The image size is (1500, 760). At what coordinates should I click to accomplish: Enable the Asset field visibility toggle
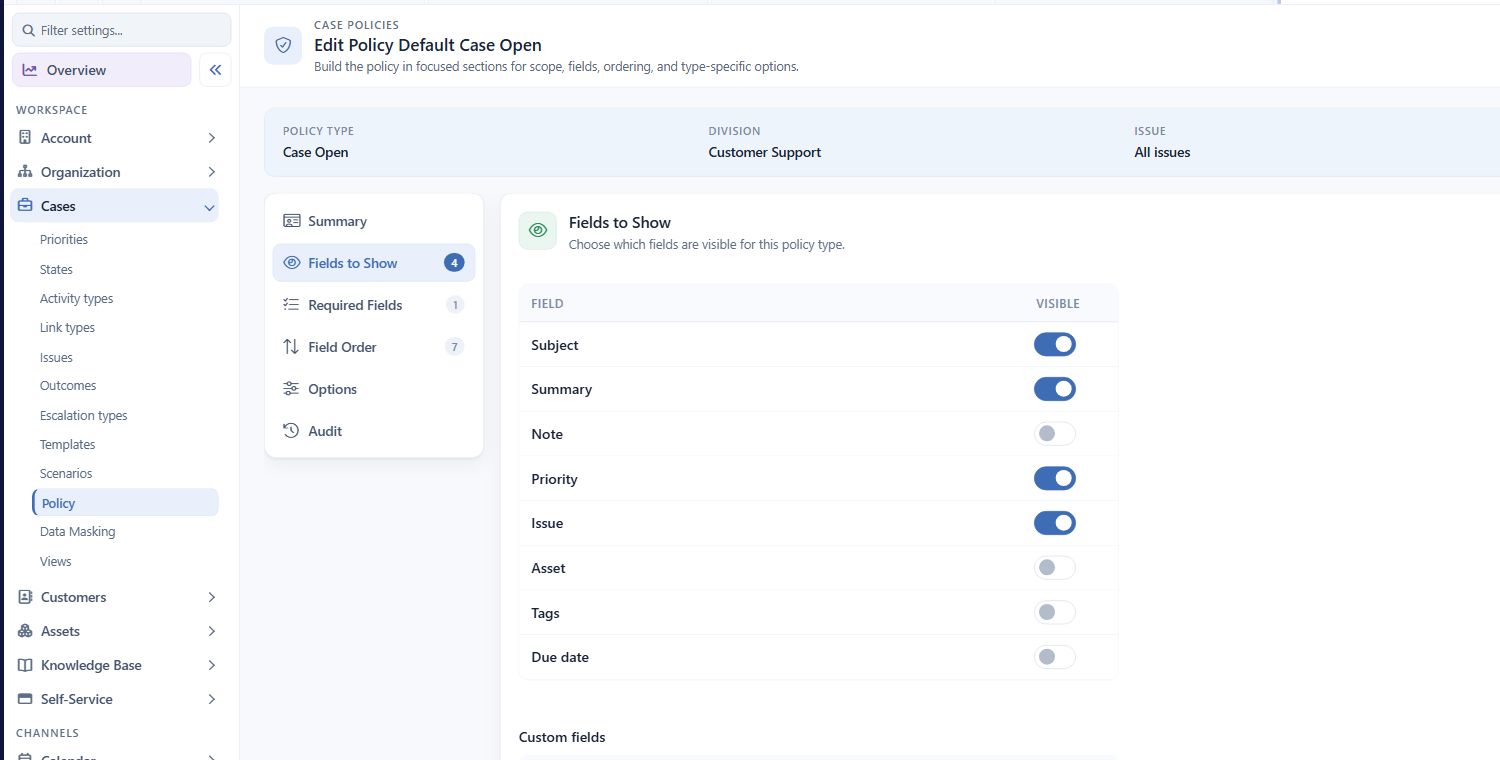(x=1055, y=568)
